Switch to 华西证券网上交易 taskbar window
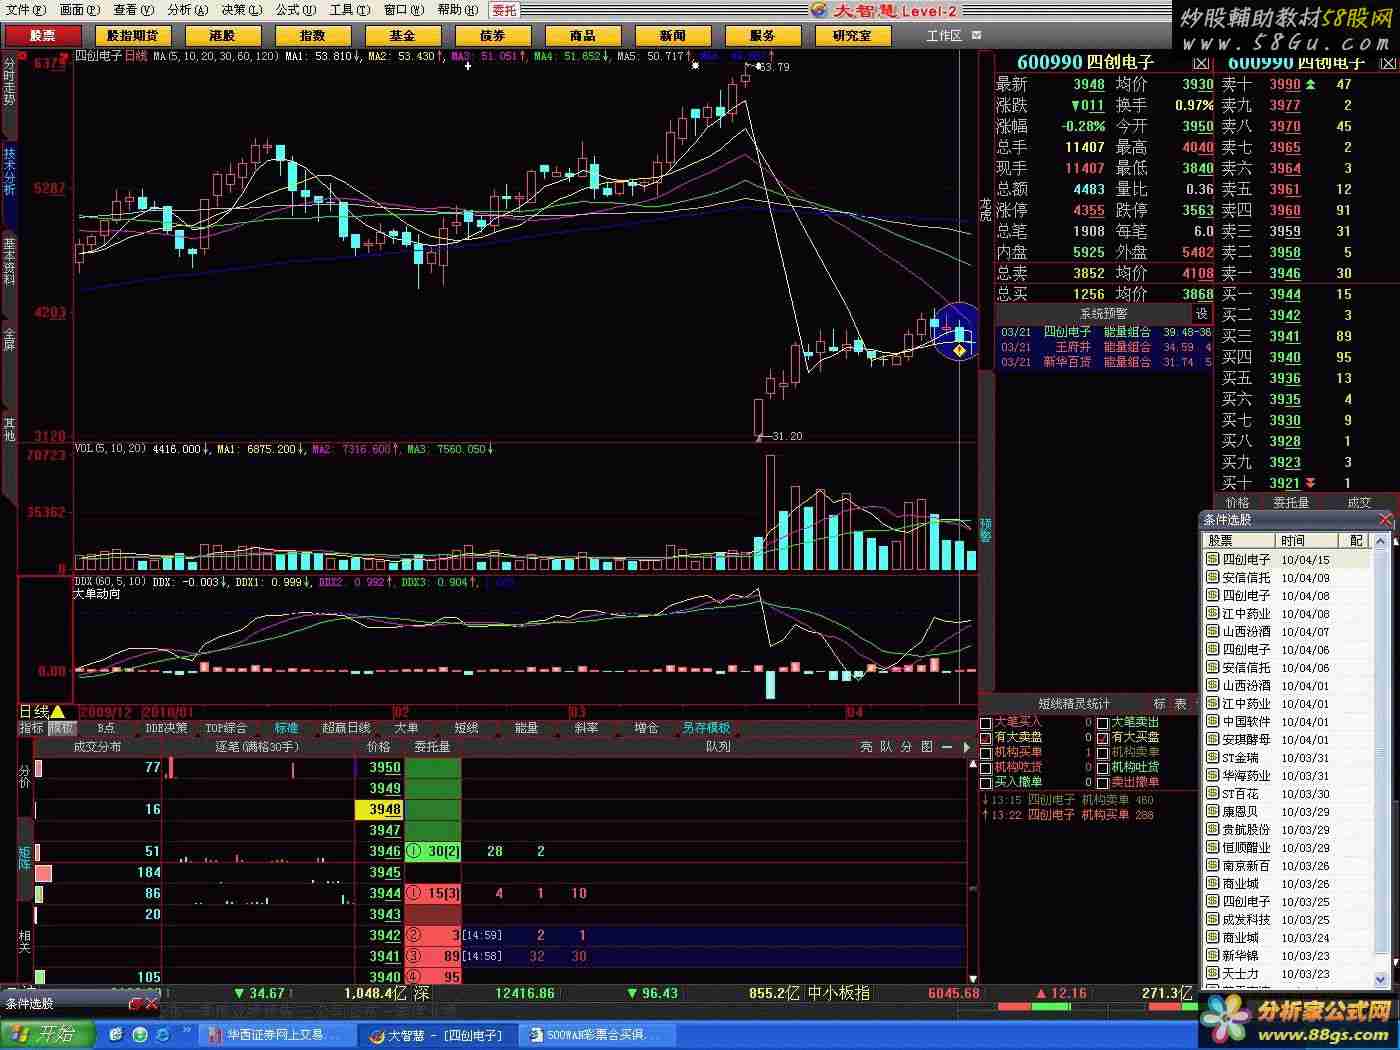This screenshot has width=1400, height=1050. tap(275, 1035)
